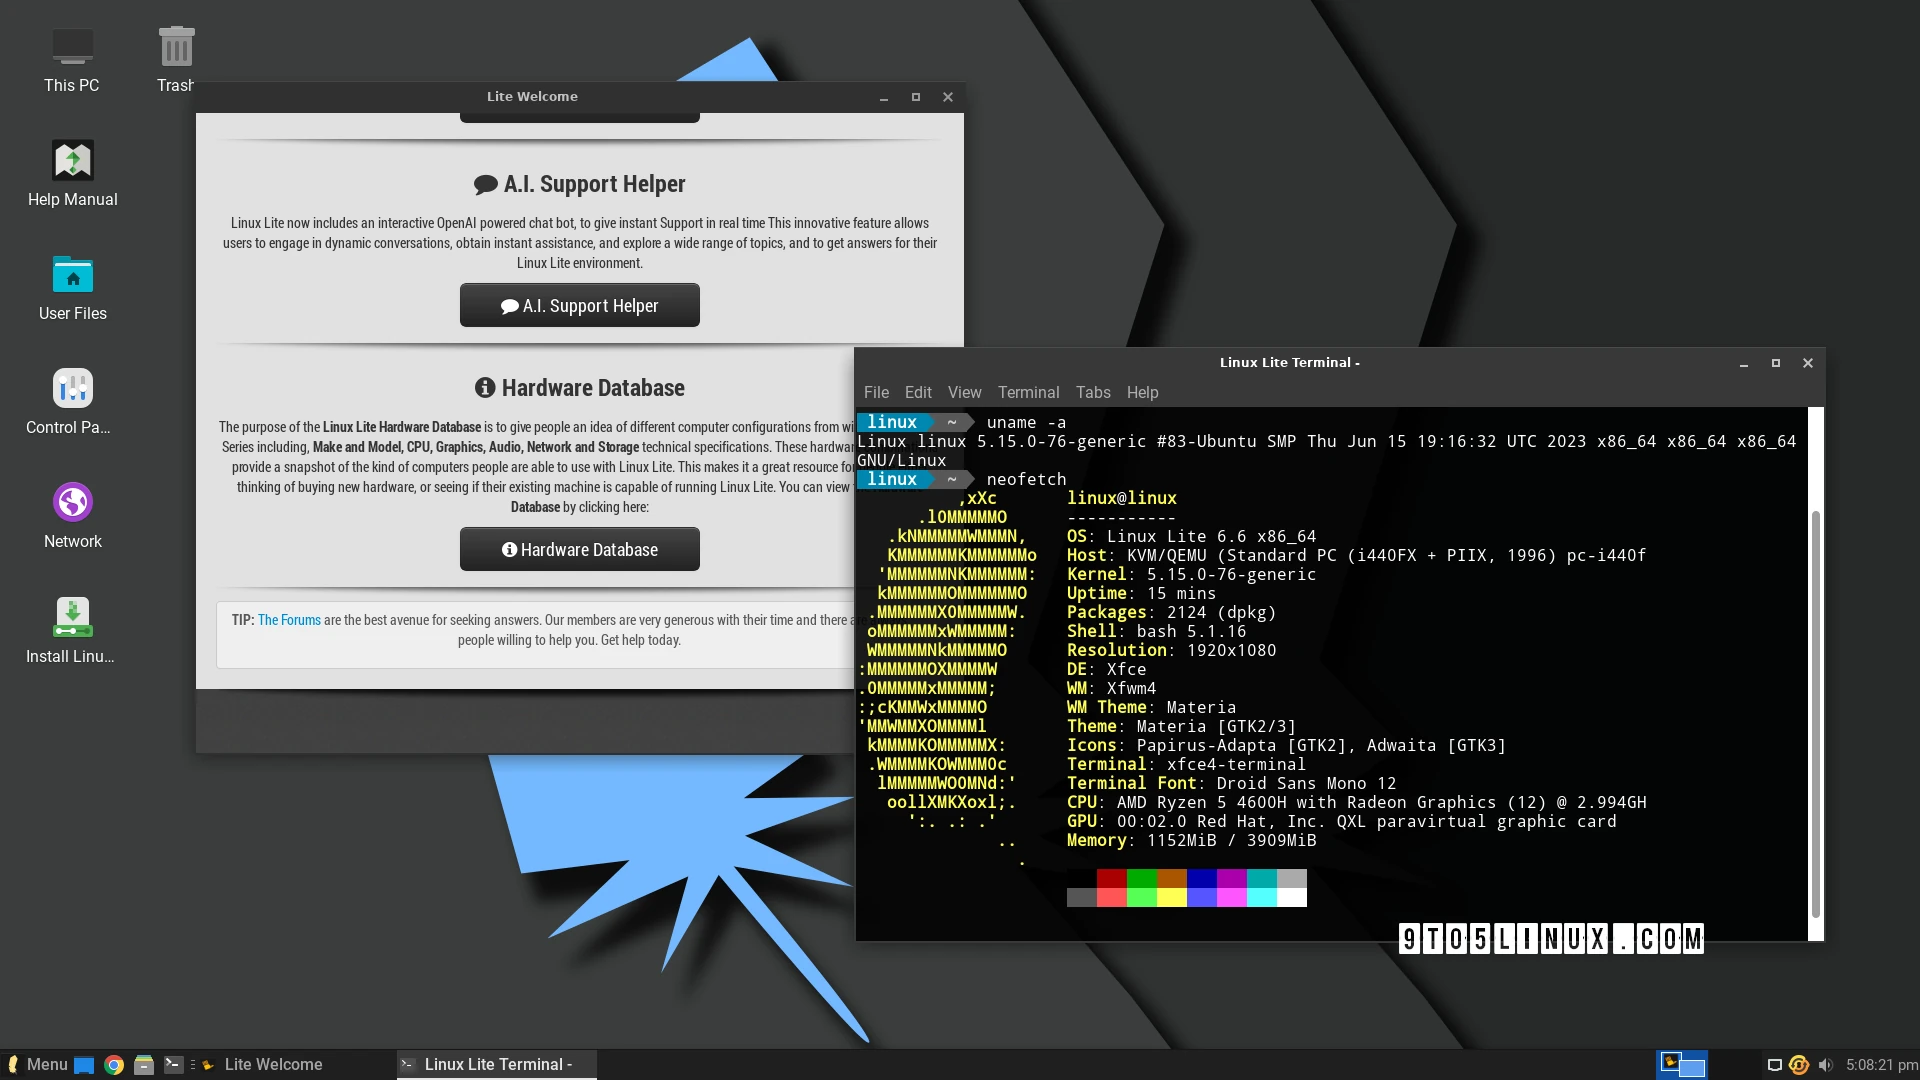Click the A.I. Support Helper button
Viewport: 1920px width, 1080px height.
pos(579,305)
